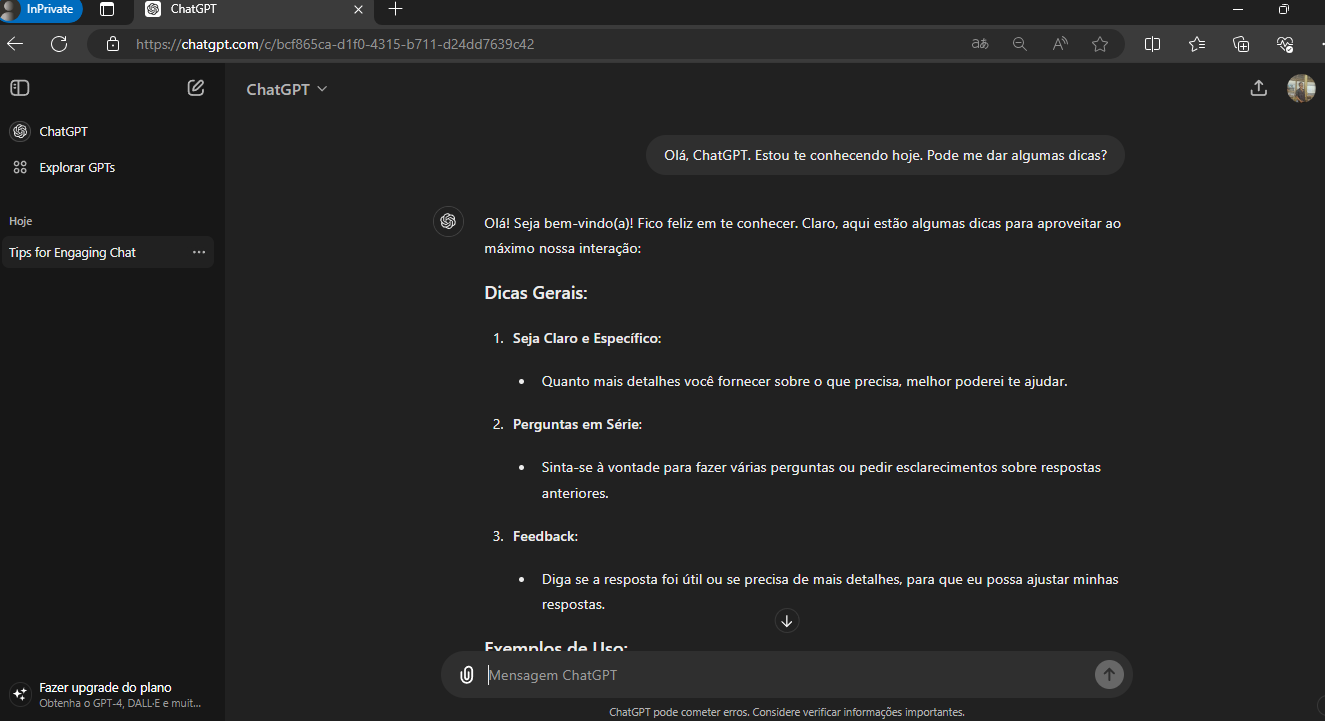Select the chatgpt.com address bar URL
The image size is (1325, 721).
click(335, 44)
